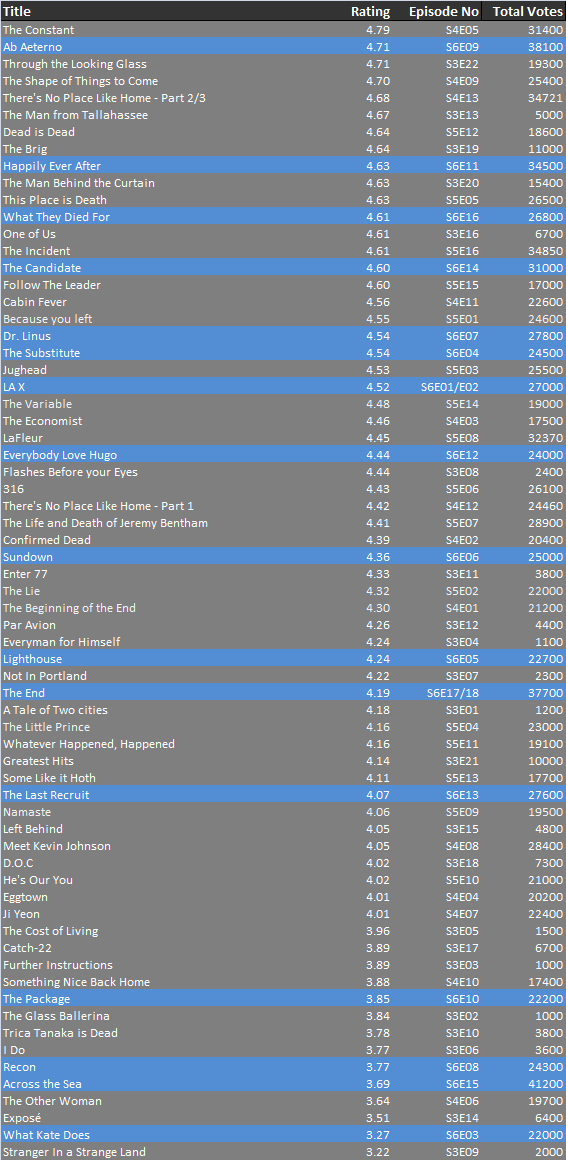Select Flashes Before your Eyes title
566x1160 pixels.
click(x=70, y=472)
